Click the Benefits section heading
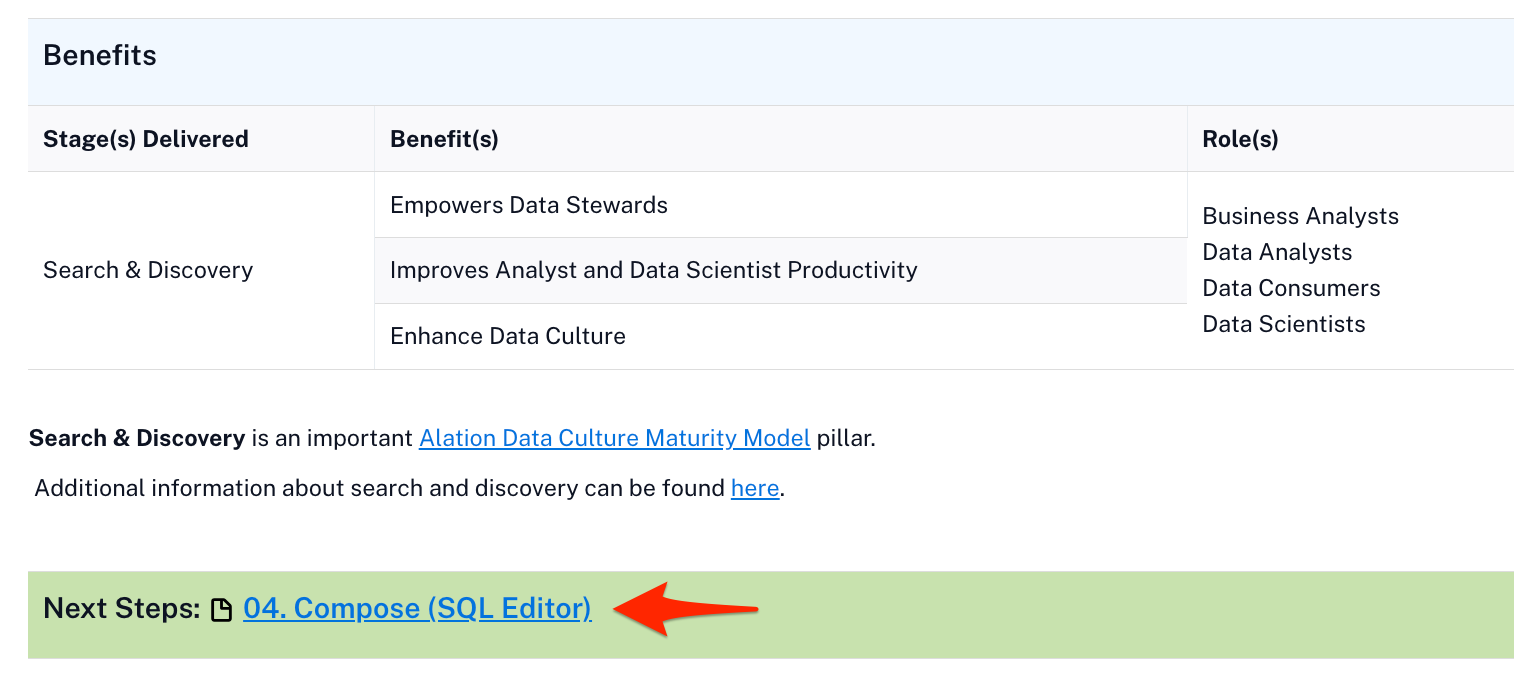Screen dimensions: 1538x698 100,56
